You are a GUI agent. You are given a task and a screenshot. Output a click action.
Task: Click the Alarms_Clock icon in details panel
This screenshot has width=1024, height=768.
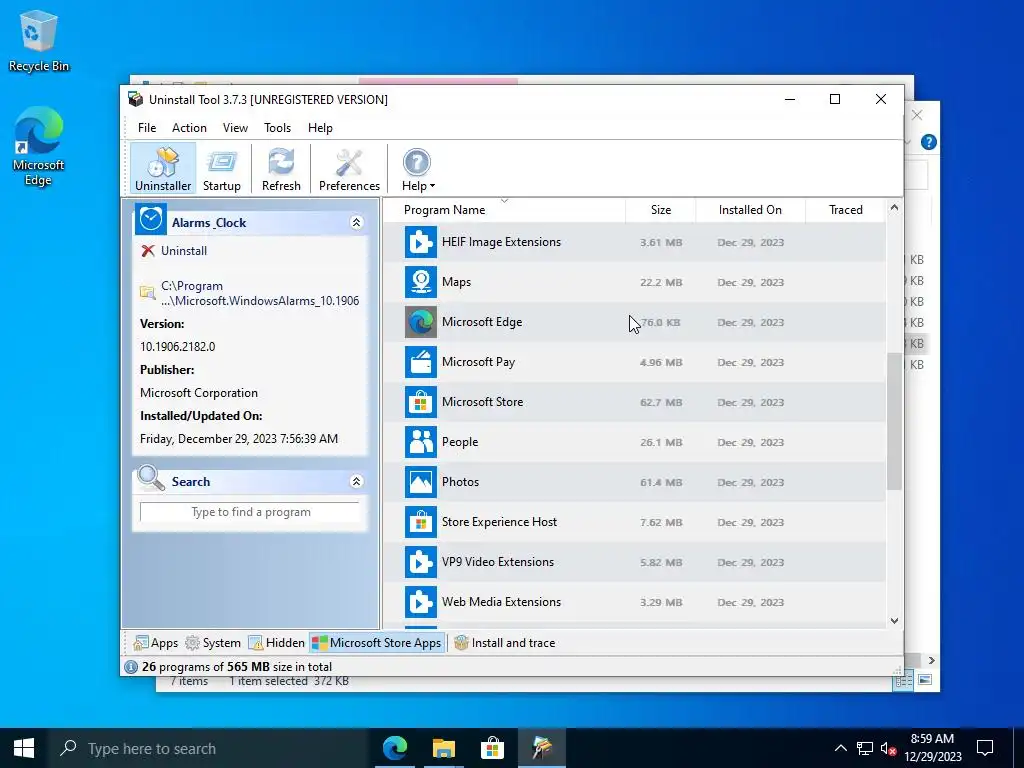[151, 219]
